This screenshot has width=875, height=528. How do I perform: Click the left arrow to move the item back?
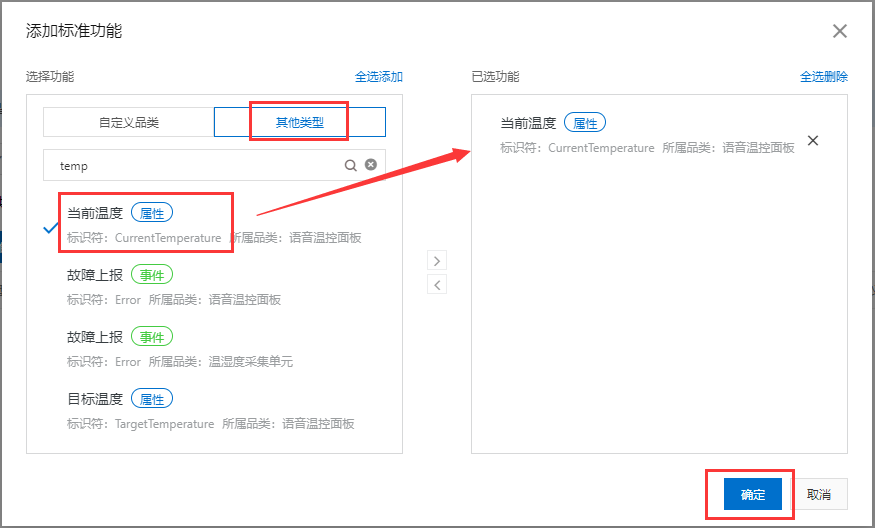tap(436, 285)
